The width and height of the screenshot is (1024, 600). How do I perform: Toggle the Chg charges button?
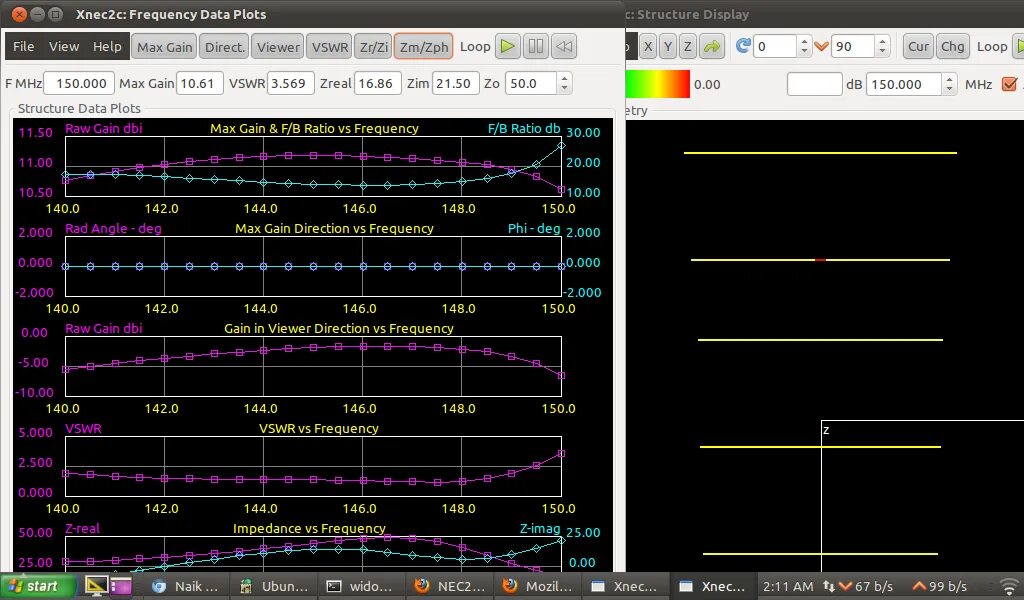pyautogui.click(x=952, y=46)
